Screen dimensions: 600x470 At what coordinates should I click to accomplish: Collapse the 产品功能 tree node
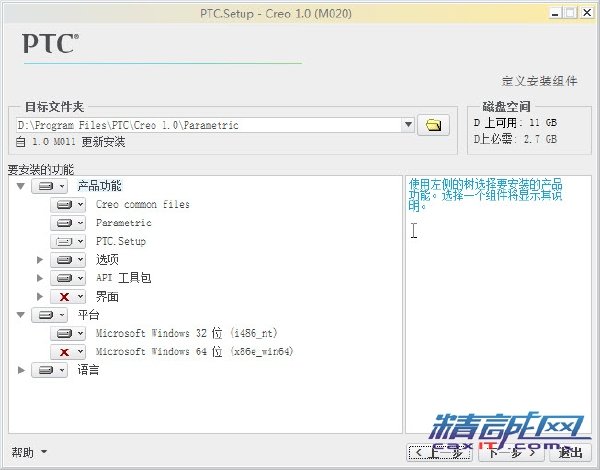(x=21, y=186)
